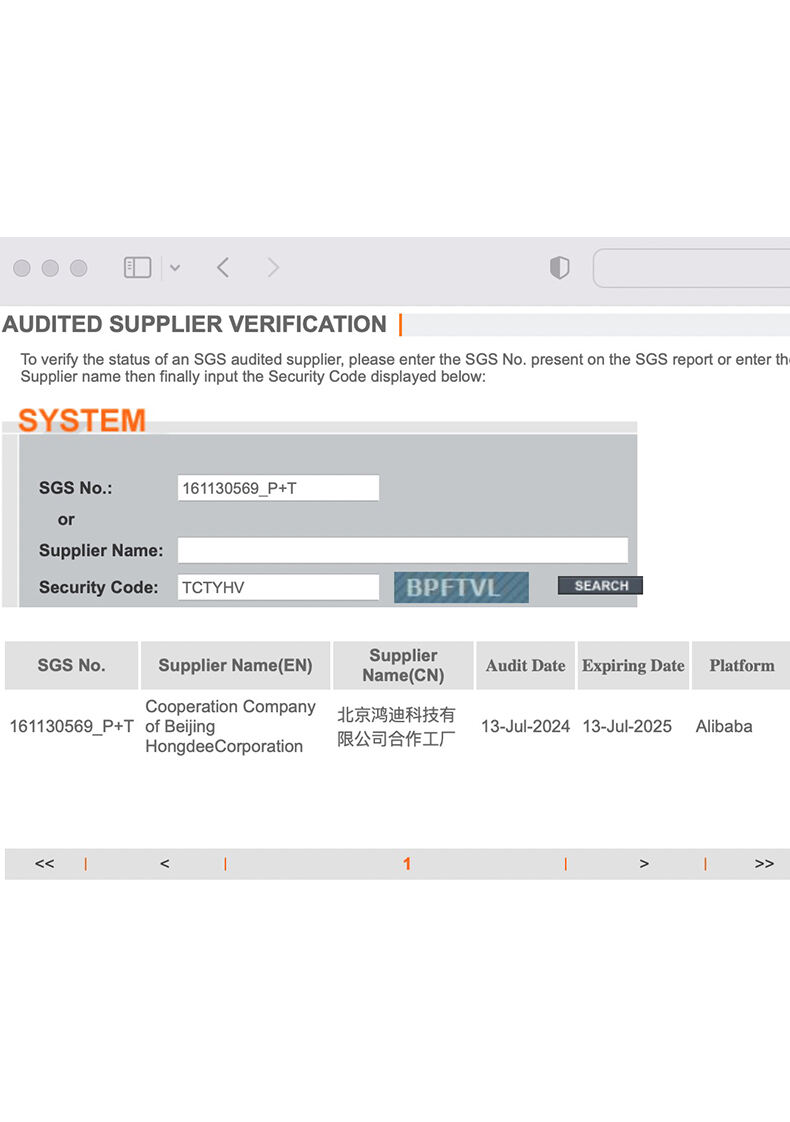Viewport: 790px width, 1122px height.
Task: Go to previous page with < link
Action: point(165,864)
